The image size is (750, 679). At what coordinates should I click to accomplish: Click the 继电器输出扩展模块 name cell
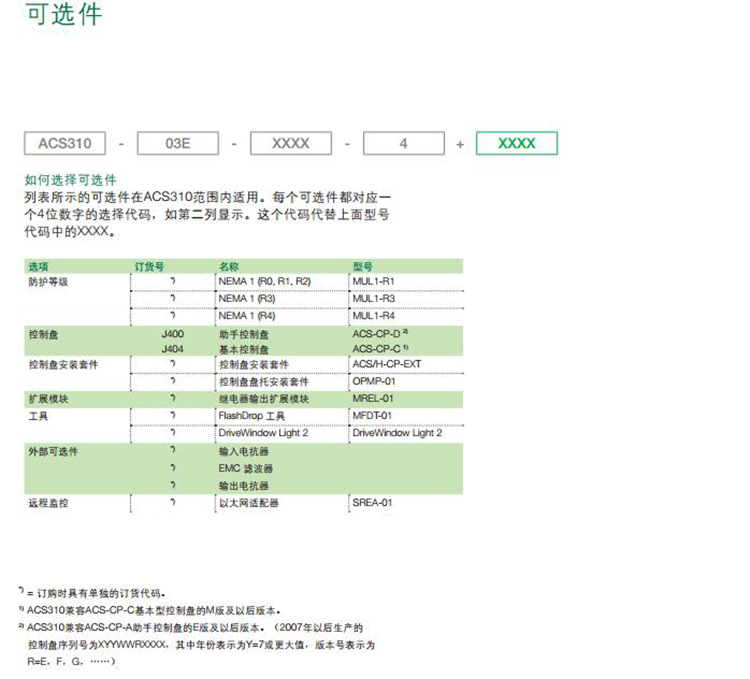[x=264, y=399]
